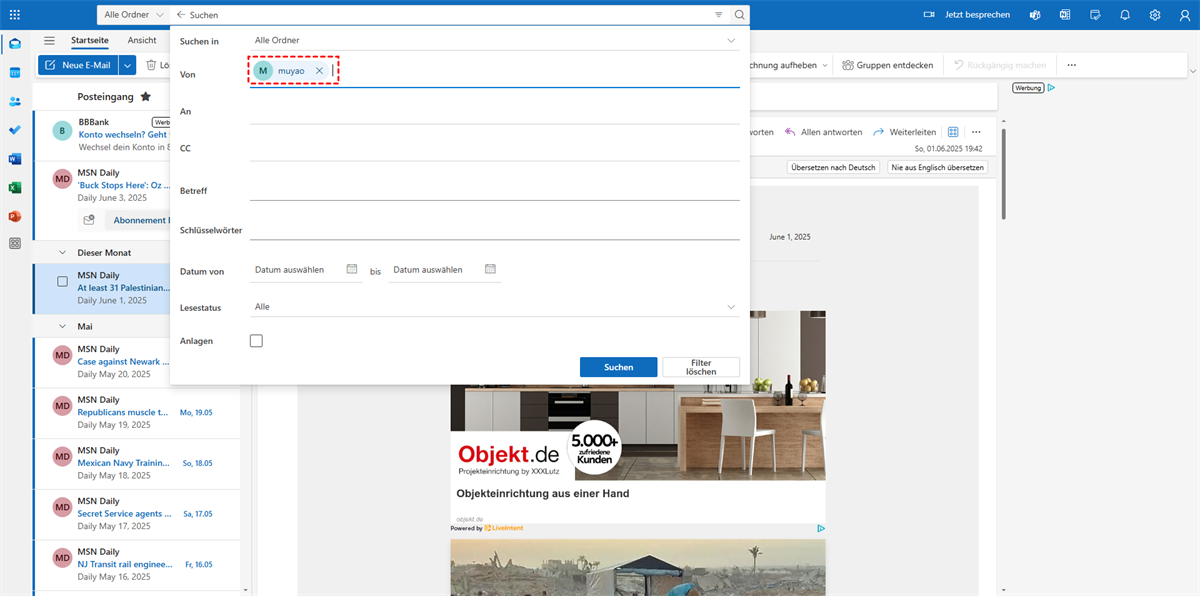Click into the Schlüsselwörter field
The image size is (1200, 596).
(495, 230)
